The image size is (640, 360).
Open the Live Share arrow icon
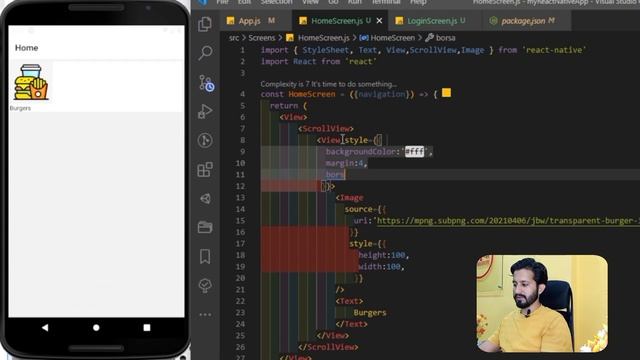(205, 199)
